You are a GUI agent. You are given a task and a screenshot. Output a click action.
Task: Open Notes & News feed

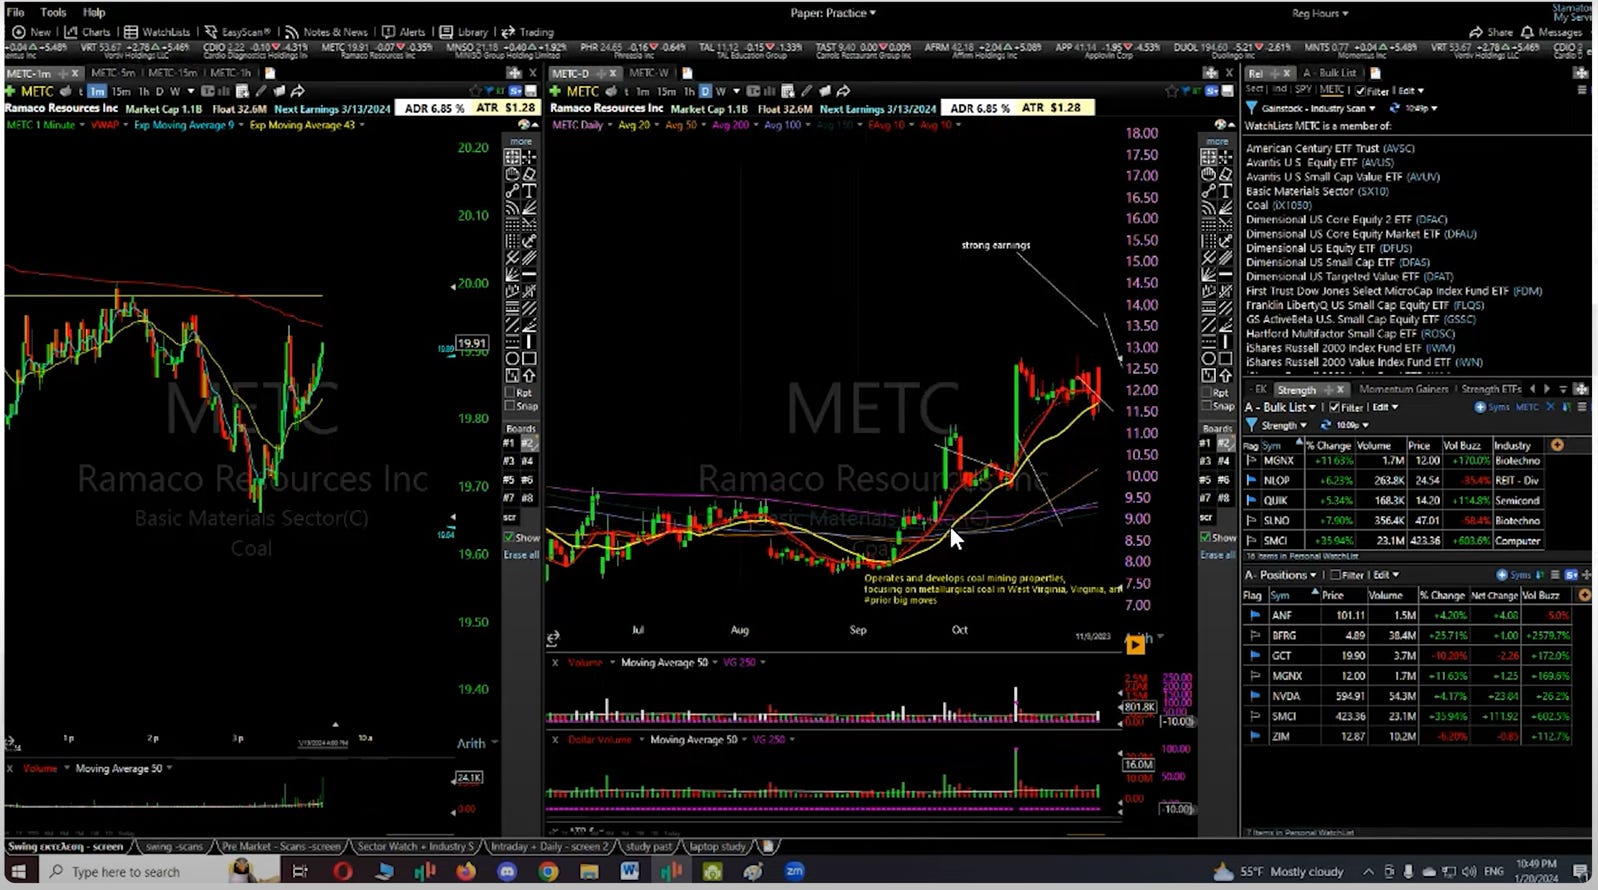click(x=326, y=32)
